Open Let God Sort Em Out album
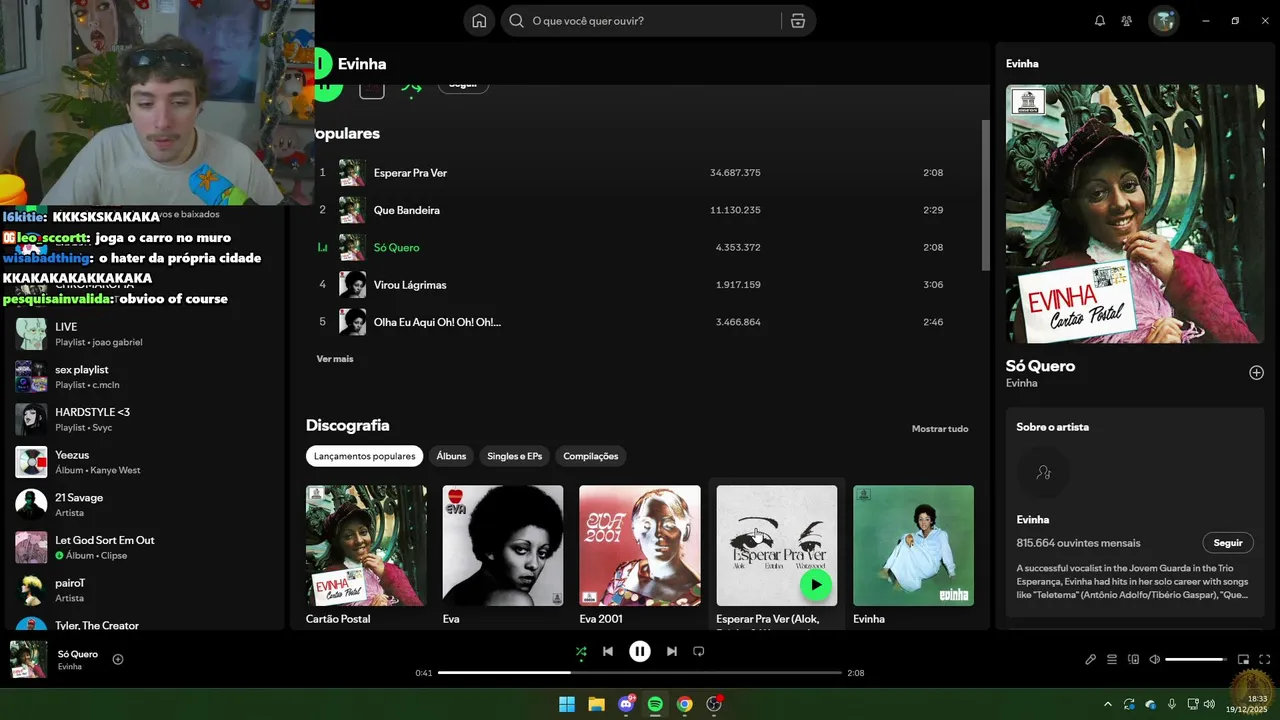 point(145,547)
